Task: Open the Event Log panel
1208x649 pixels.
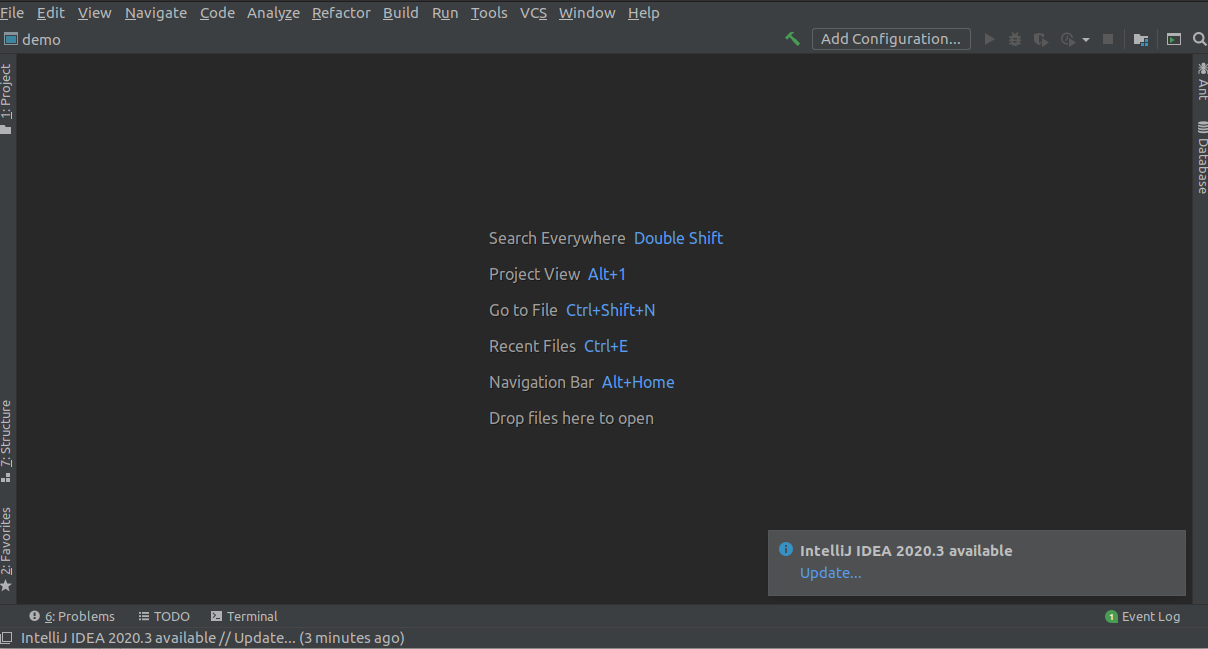Action: tap(1143, 616)
